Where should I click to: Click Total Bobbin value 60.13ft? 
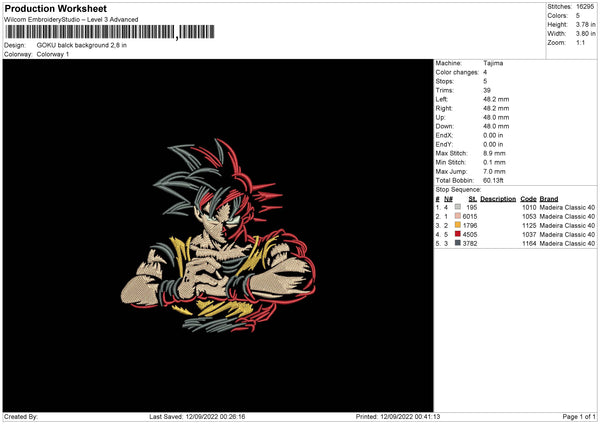click(493, 181)
